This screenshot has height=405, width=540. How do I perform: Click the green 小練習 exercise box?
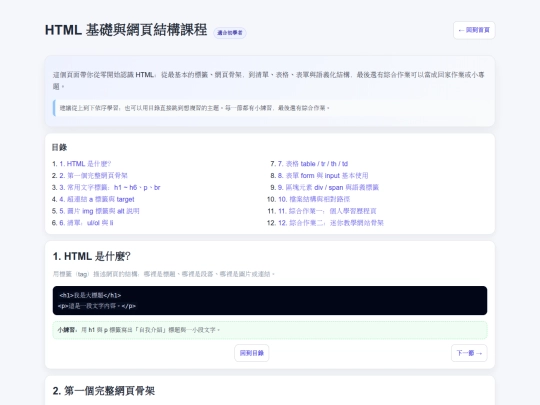point(270,330)
